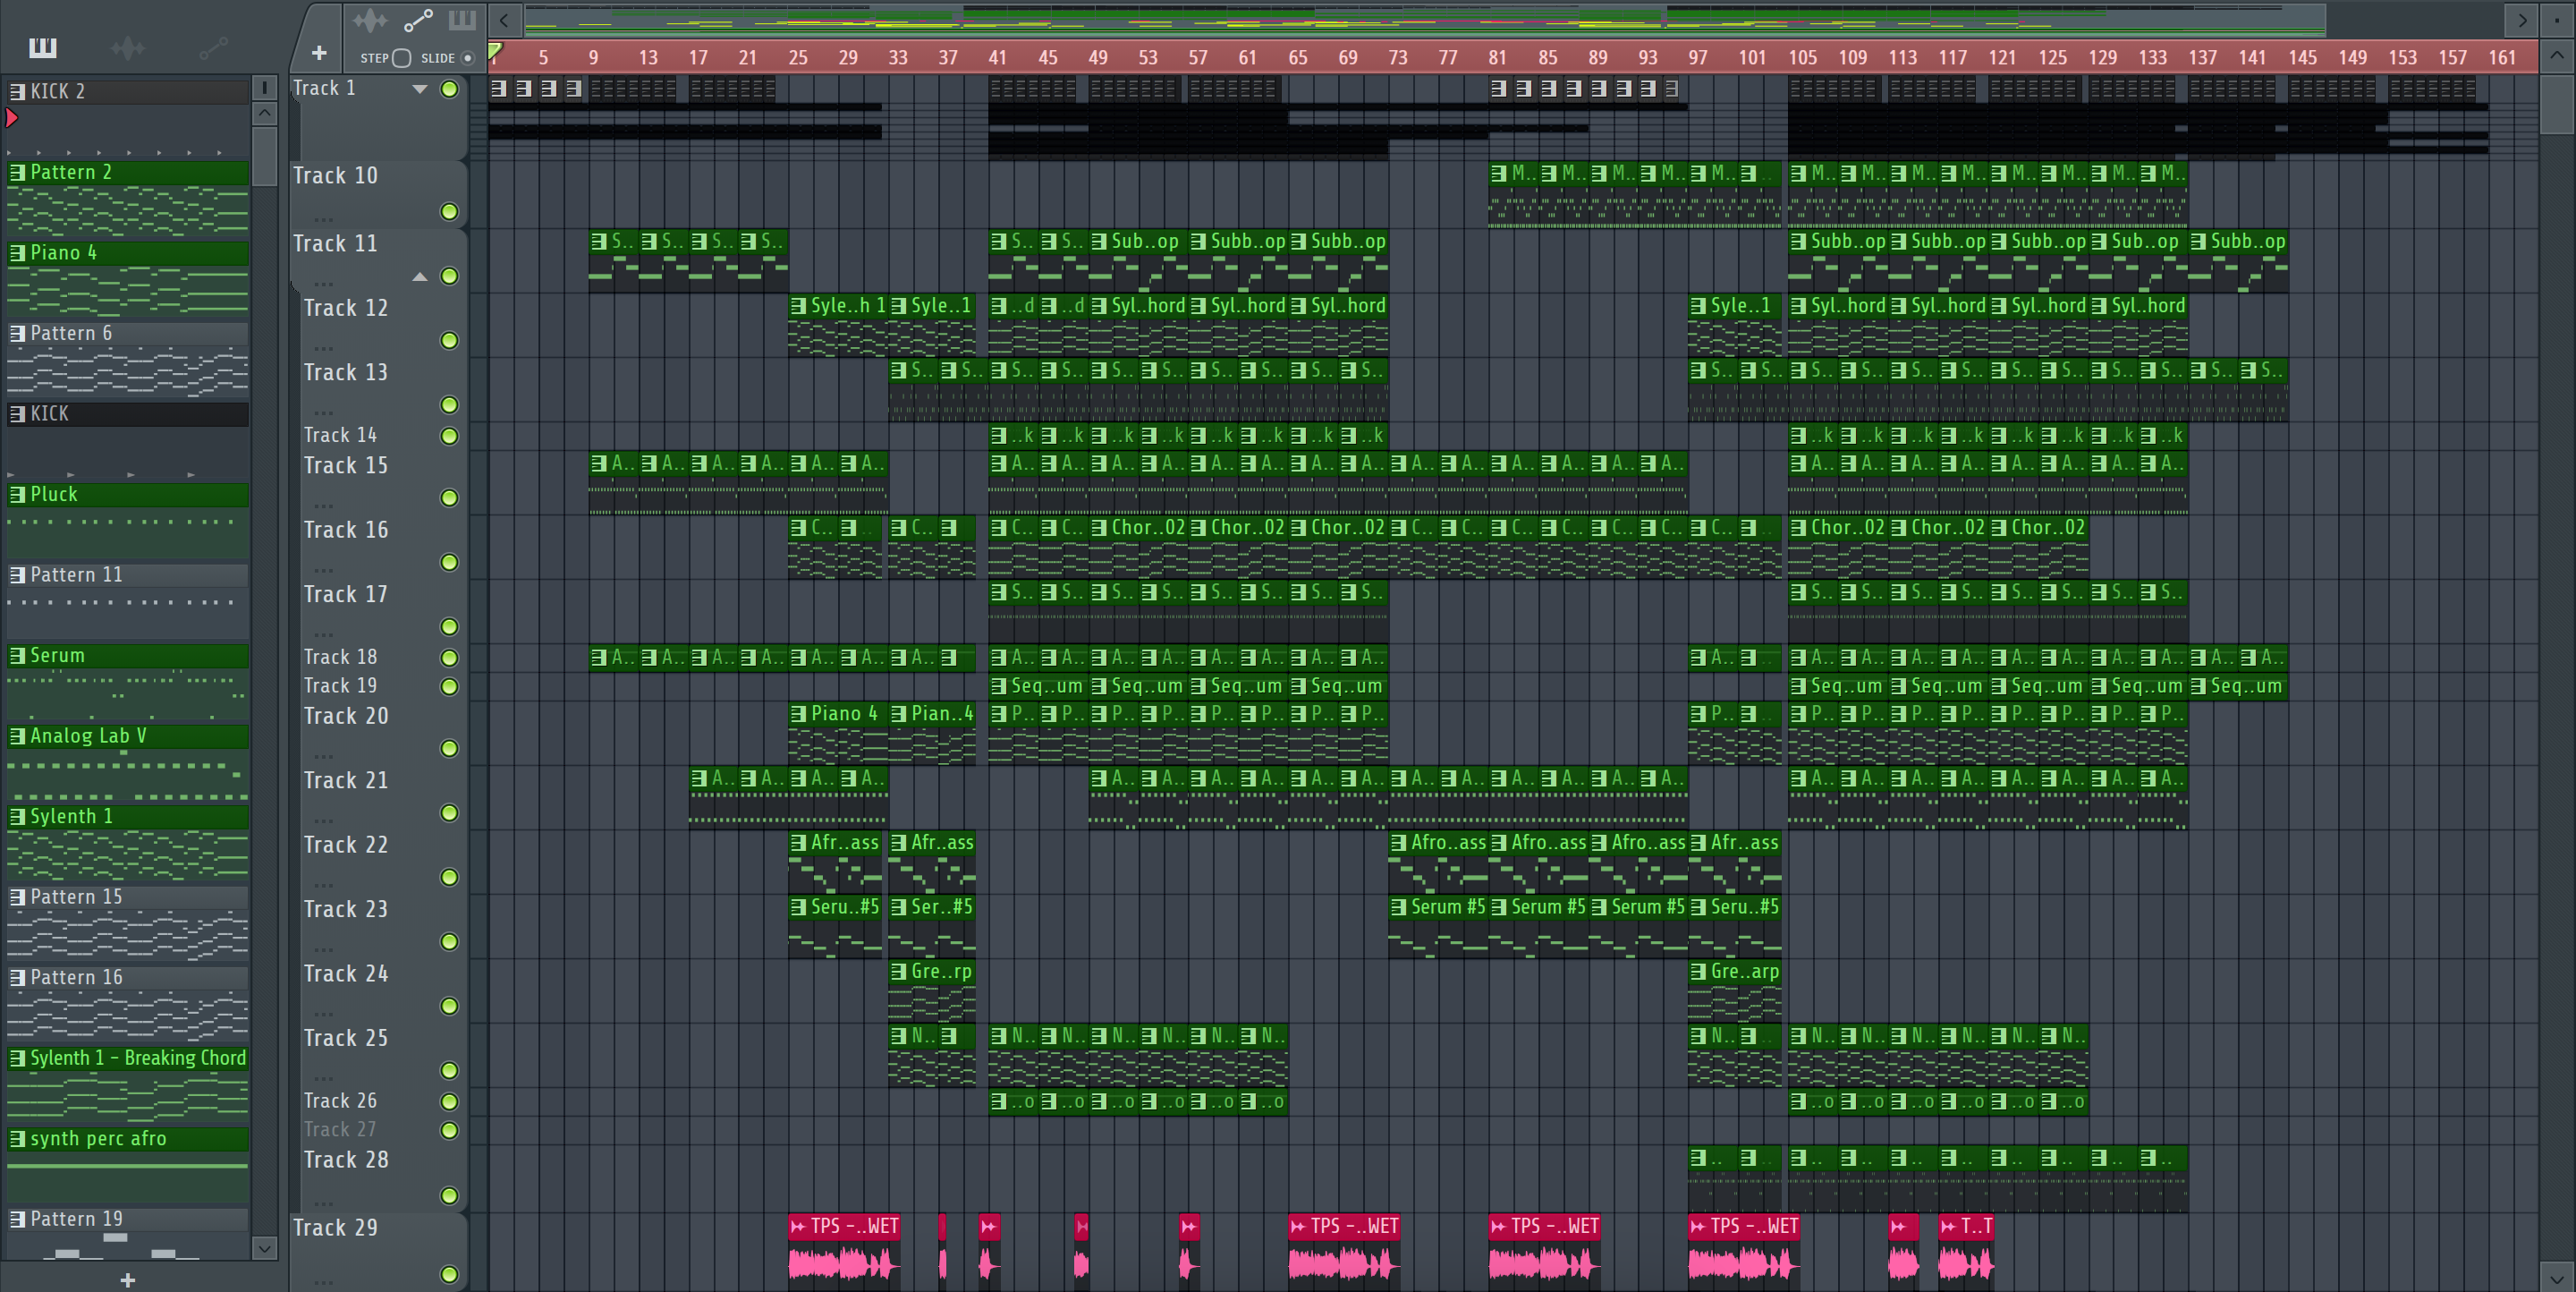Click the green playhead marker at bar 1

494,51
